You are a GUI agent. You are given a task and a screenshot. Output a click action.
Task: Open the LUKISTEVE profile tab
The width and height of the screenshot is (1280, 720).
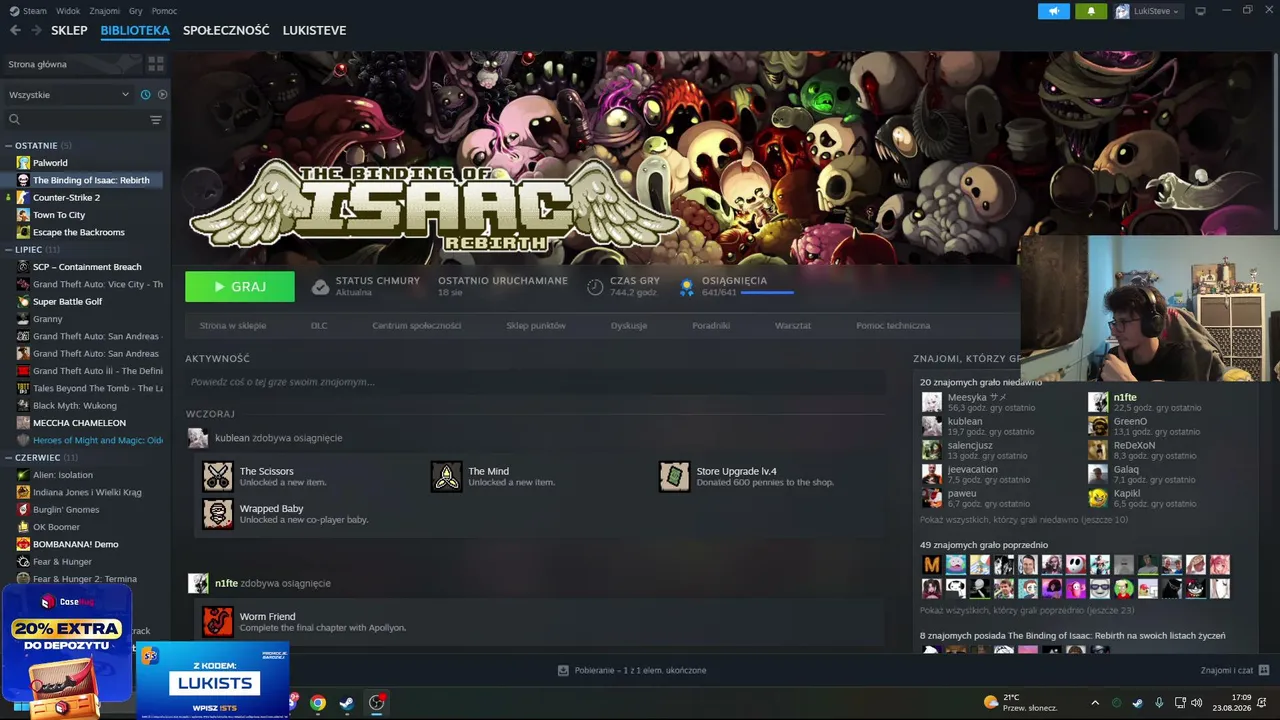314,30
